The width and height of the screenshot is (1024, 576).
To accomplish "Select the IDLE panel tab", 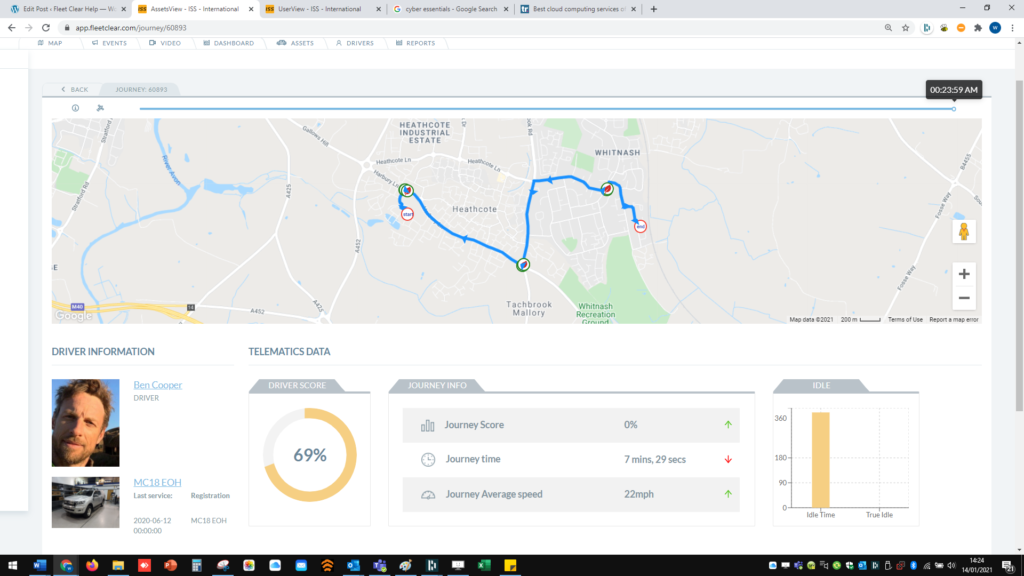I will (x=821, y=385).
